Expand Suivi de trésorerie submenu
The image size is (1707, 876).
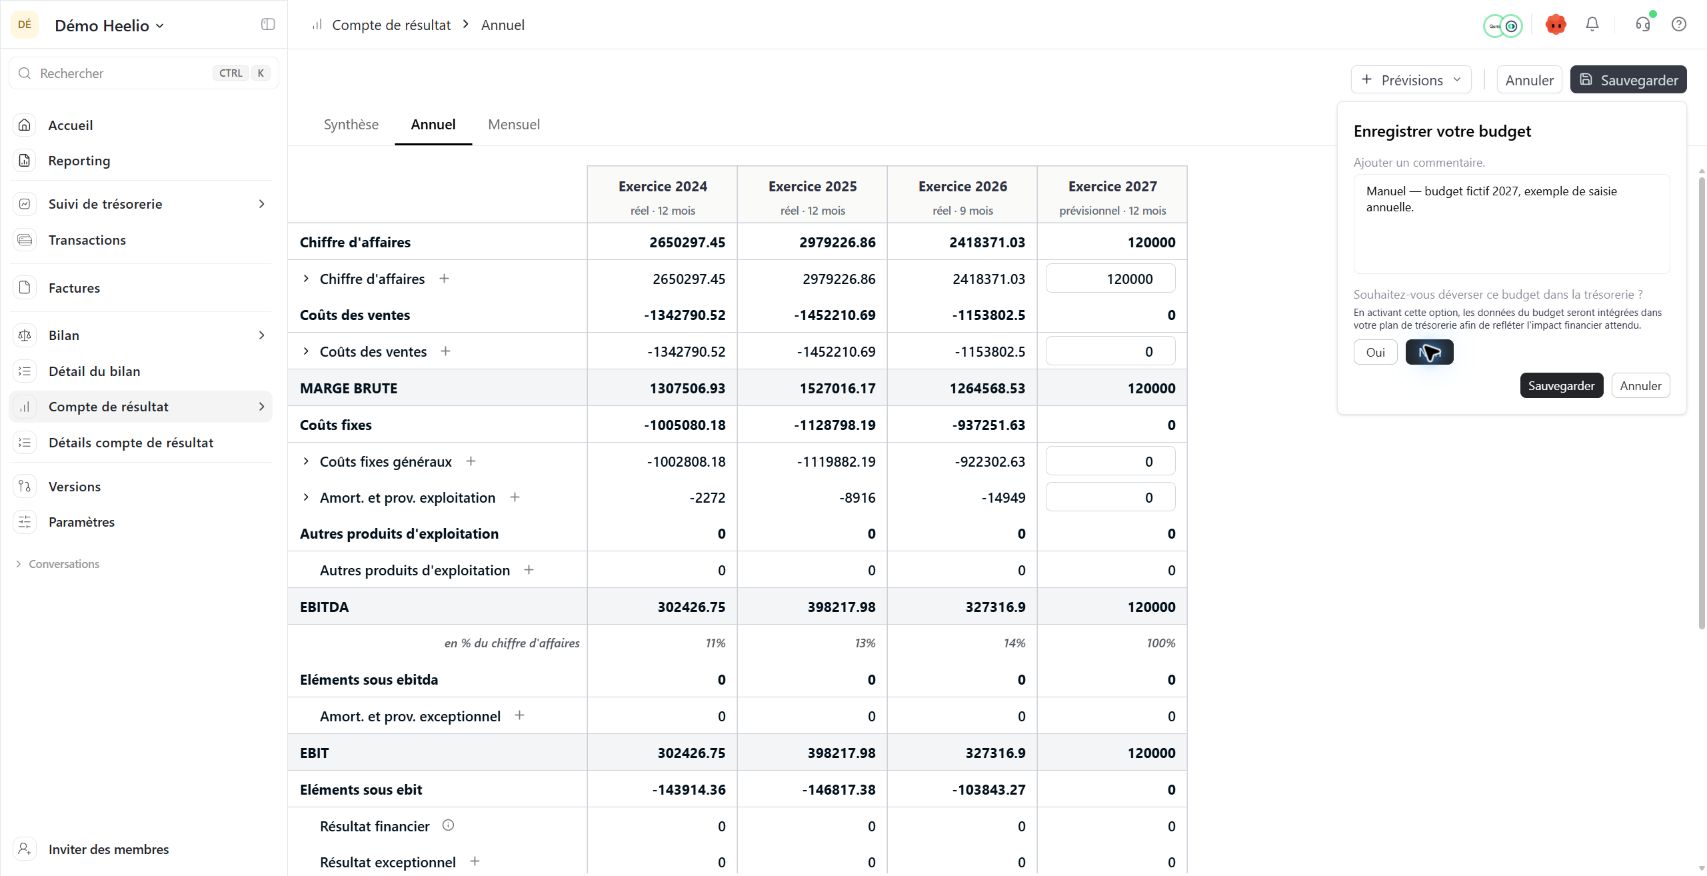tap(262, 204)
